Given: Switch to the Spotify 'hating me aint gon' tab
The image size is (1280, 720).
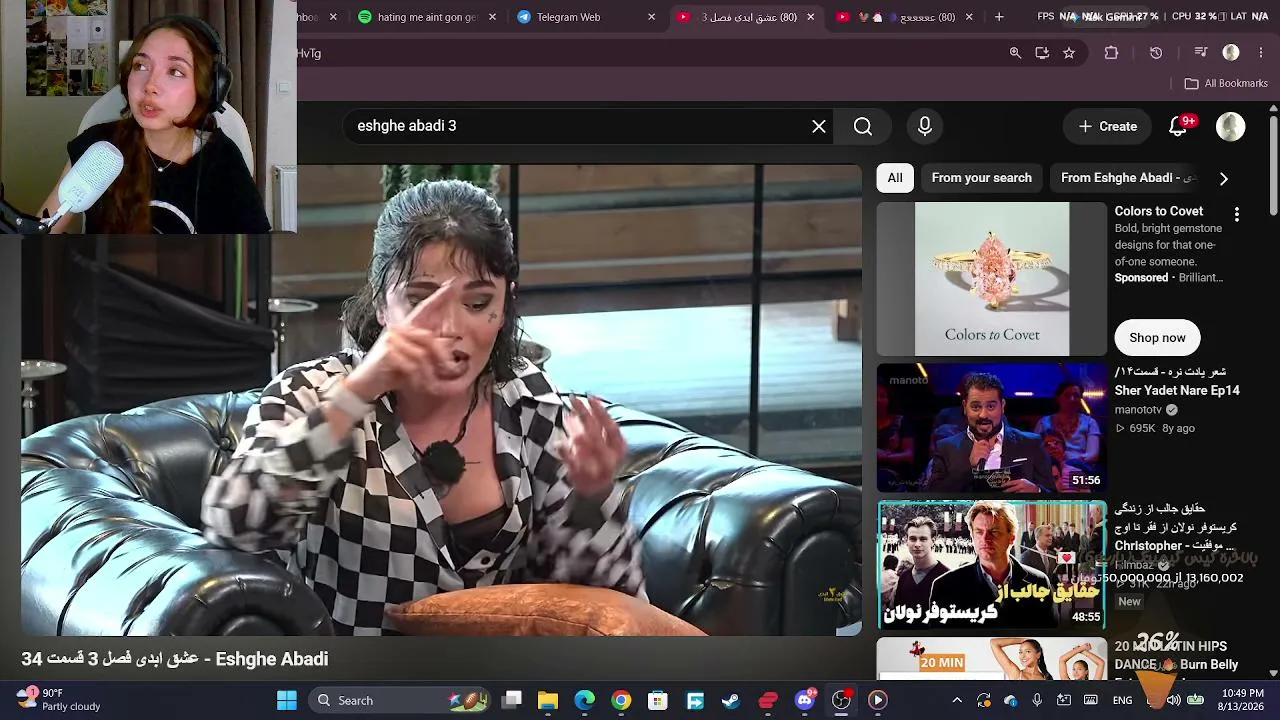Looking at the screenshot, I should pos(427,17).
